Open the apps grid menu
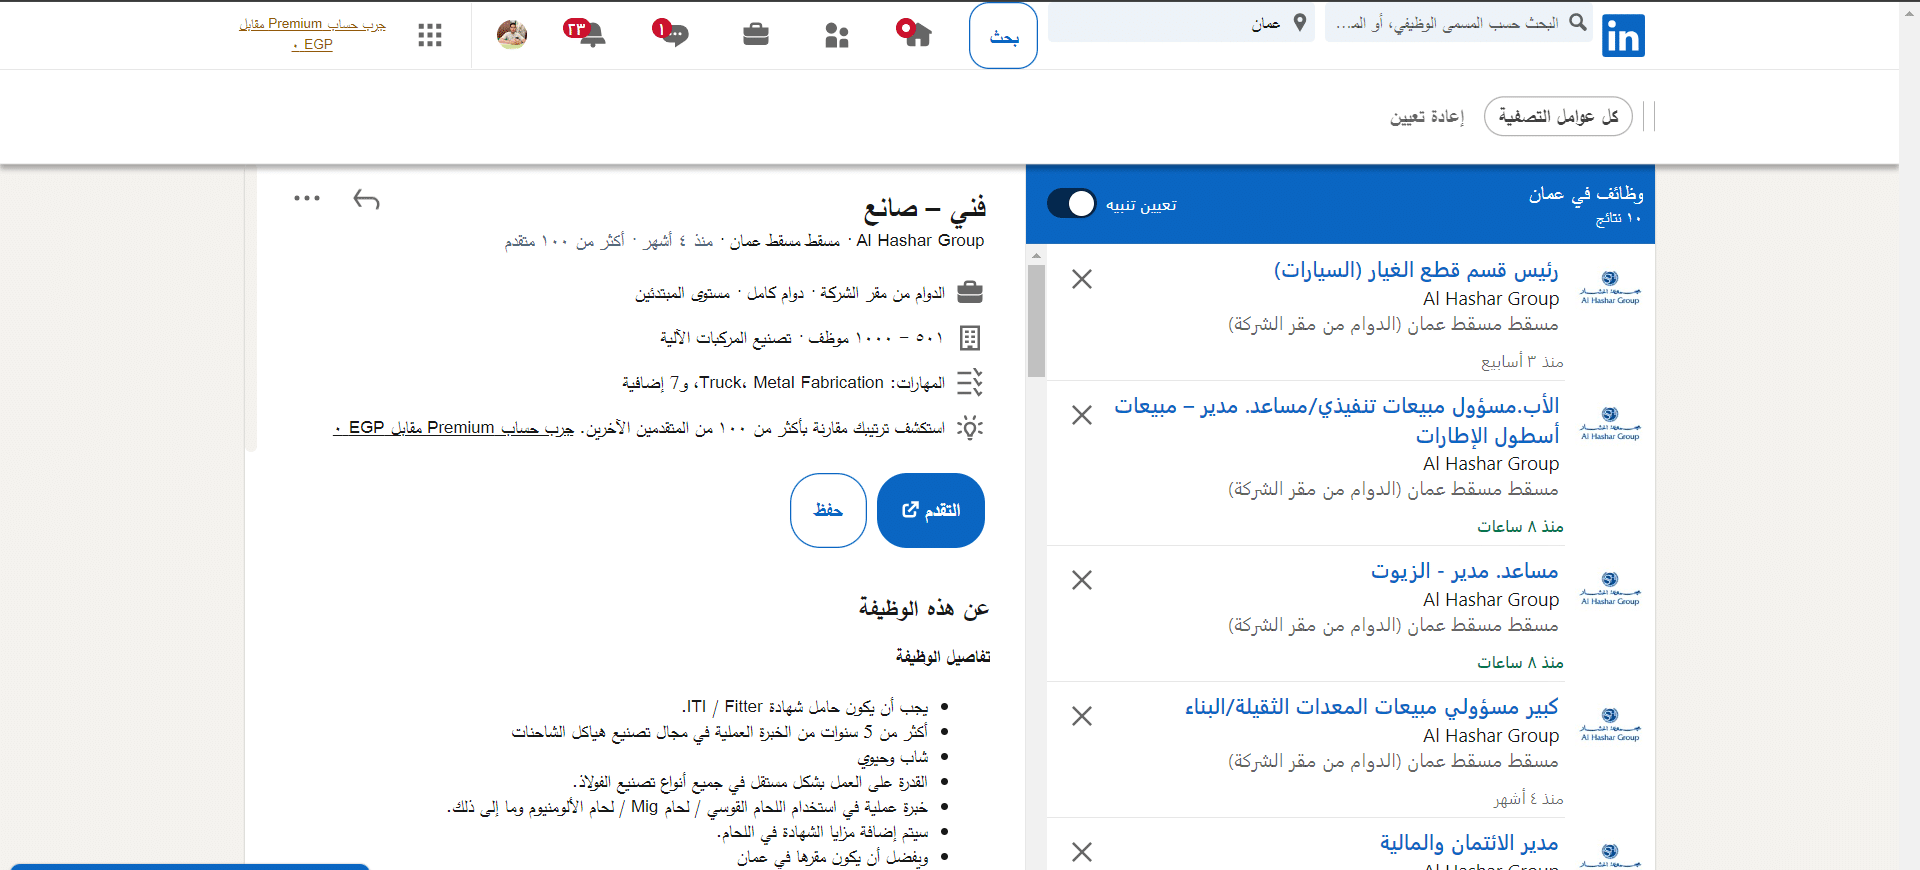The image size is (1920, 870). click(430, 35)
